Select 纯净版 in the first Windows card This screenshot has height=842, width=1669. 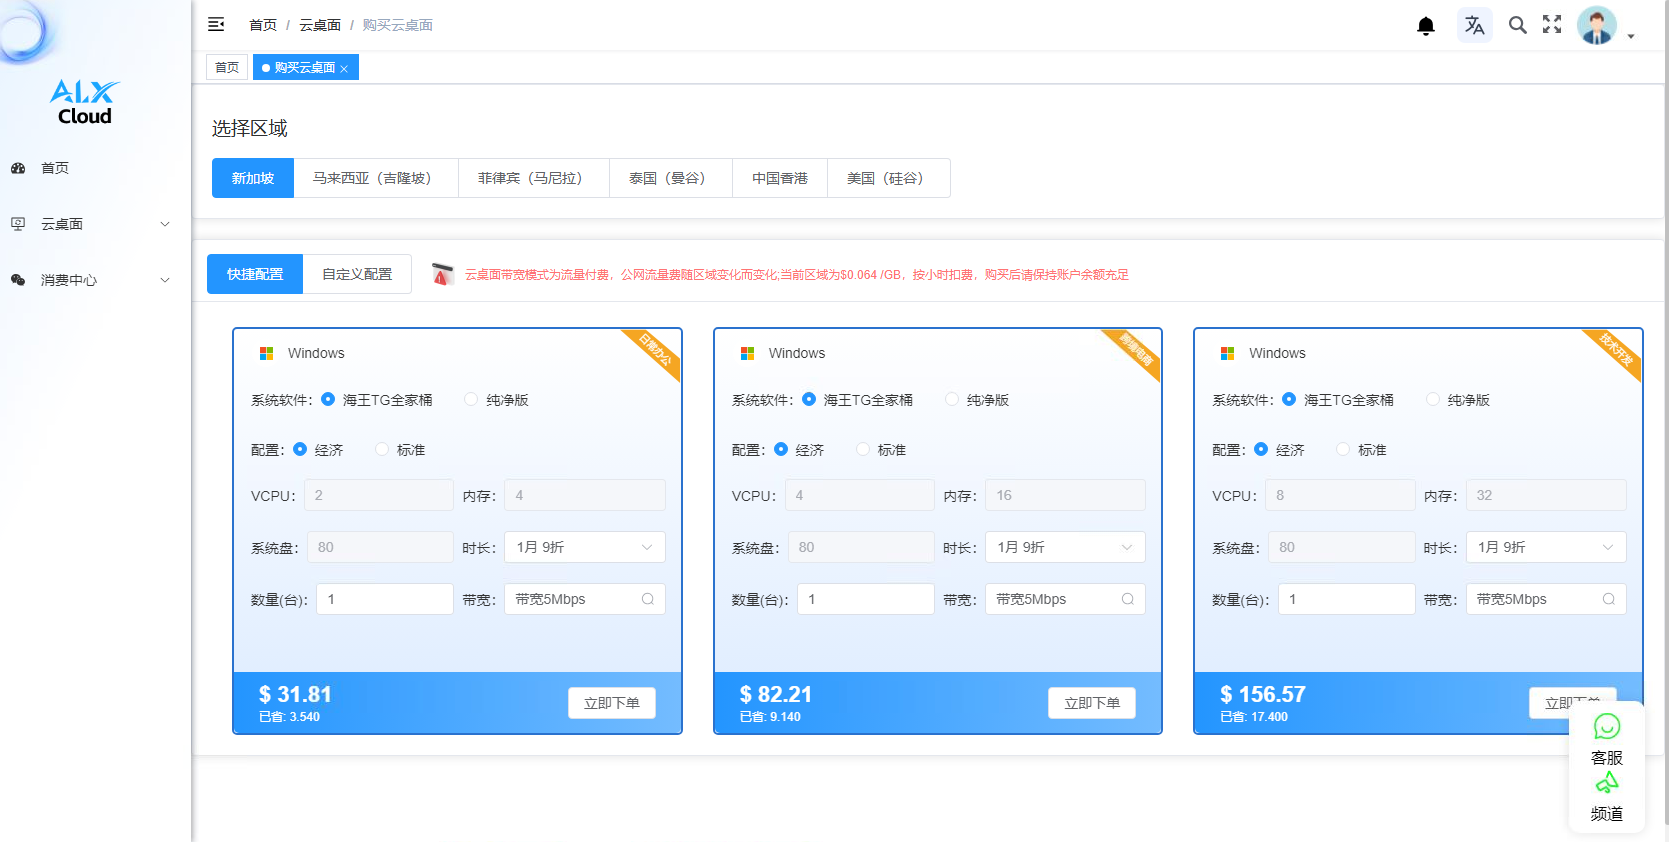tap(471, 400)
